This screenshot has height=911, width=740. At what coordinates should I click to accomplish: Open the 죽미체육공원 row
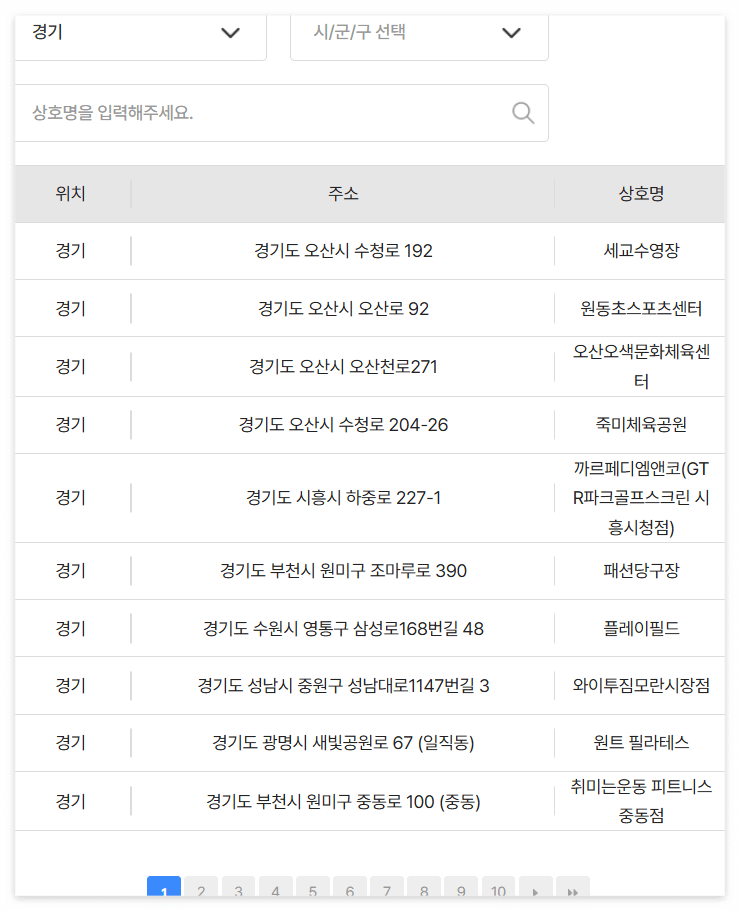(650, 424)
